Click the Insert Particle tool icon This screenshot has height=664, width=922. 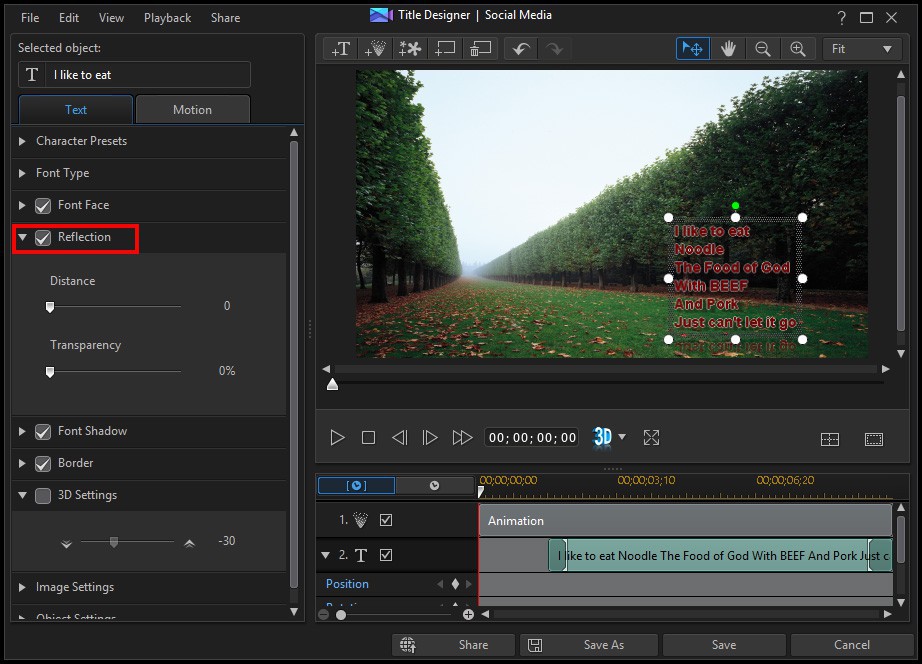(x=375, y=49)
